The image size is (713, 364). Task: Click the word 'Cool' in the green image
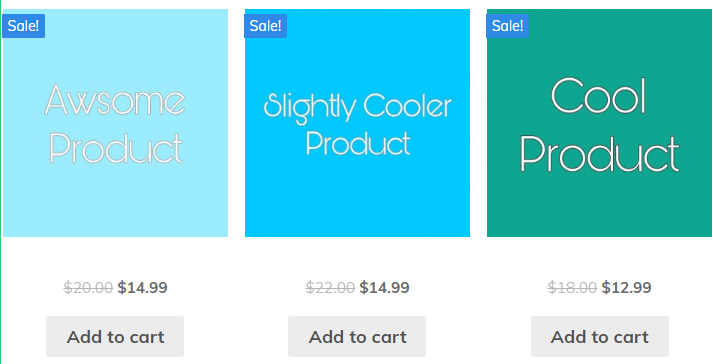pos(598,96)
